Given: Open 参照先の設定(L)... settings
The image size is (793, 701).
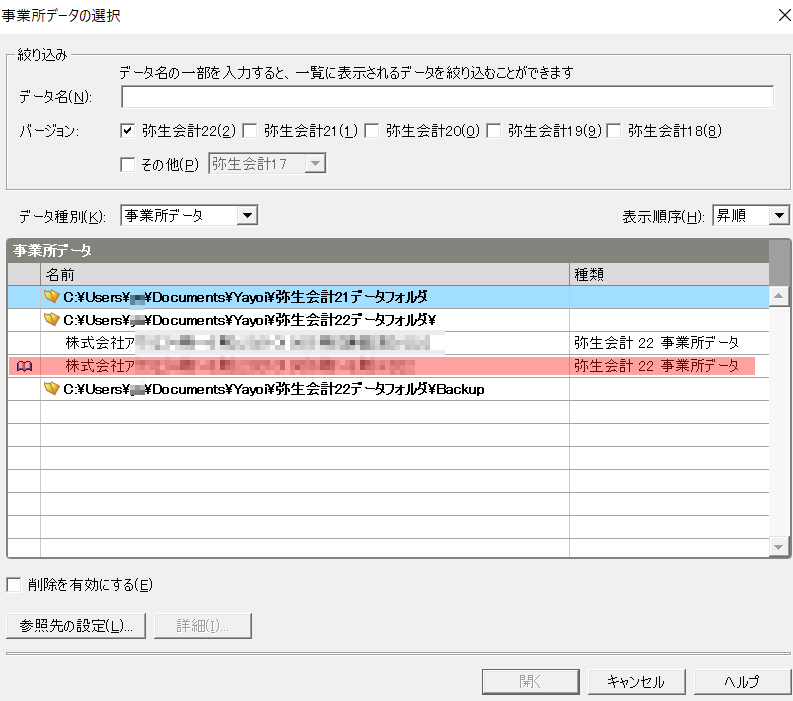Looking at the screenshot, I should pyautogui.click(x=76, y=626).
